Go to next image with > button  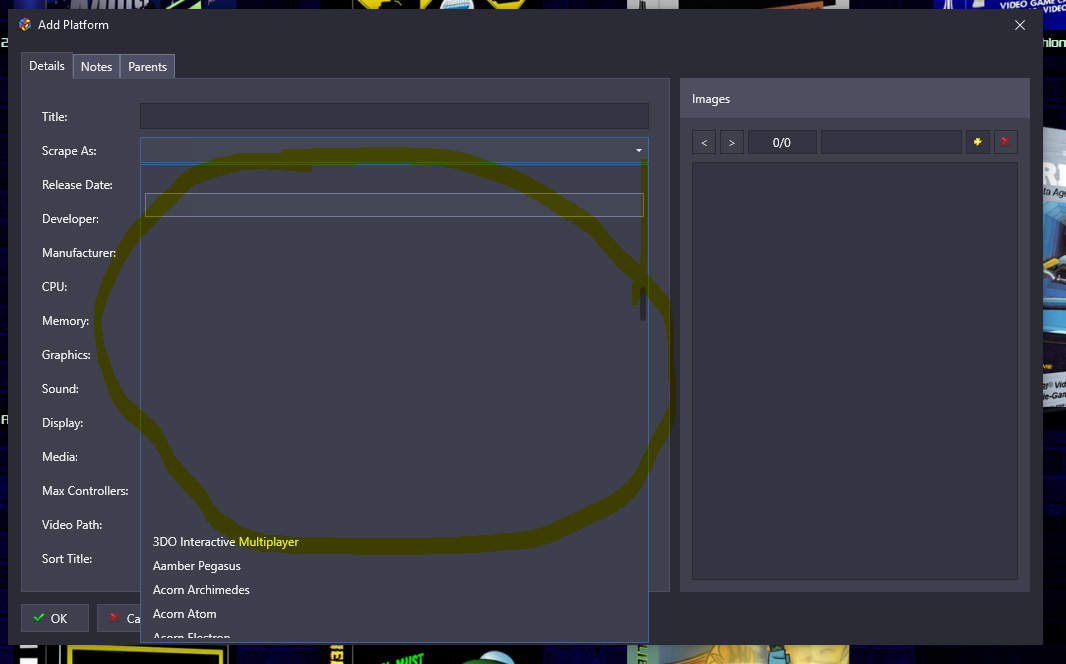pos(732,143)
